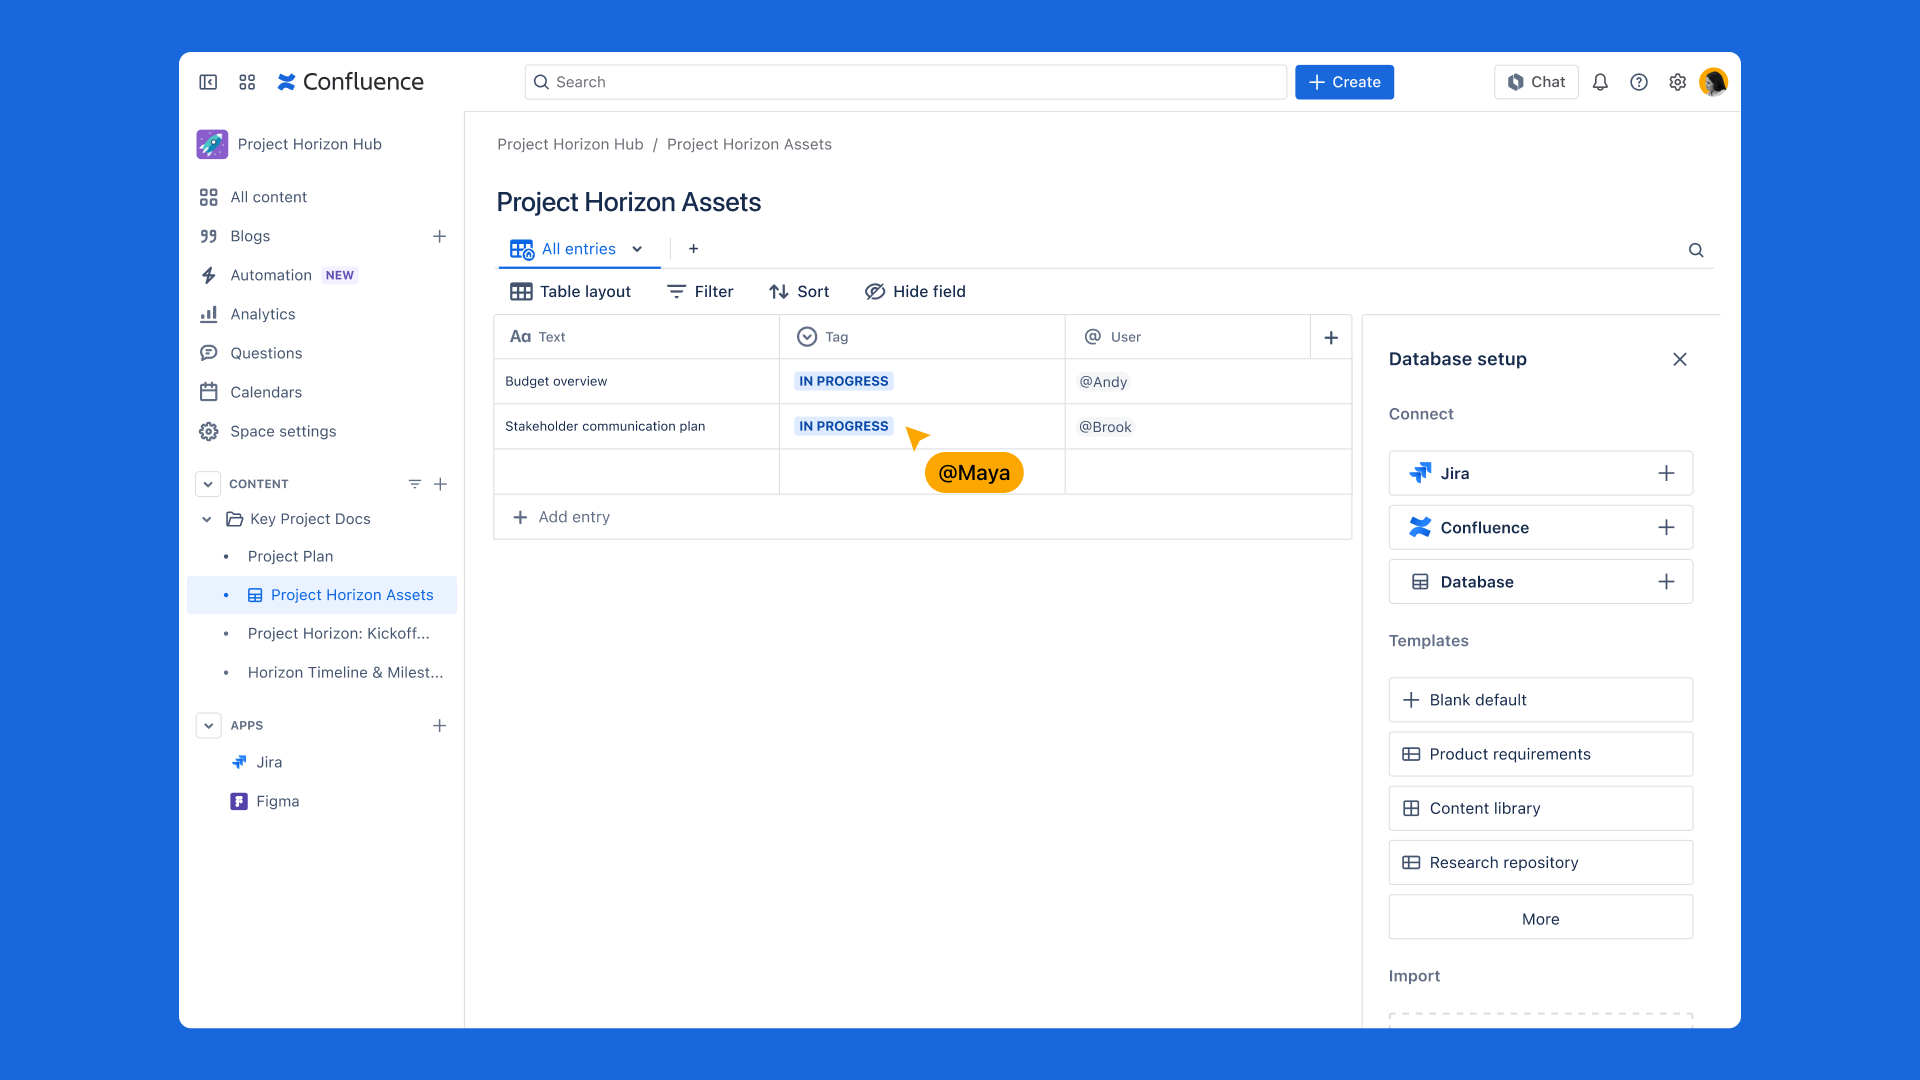Select the Product requirements template
The height and width of the screenshot is (1080, 1920).
1540,754
